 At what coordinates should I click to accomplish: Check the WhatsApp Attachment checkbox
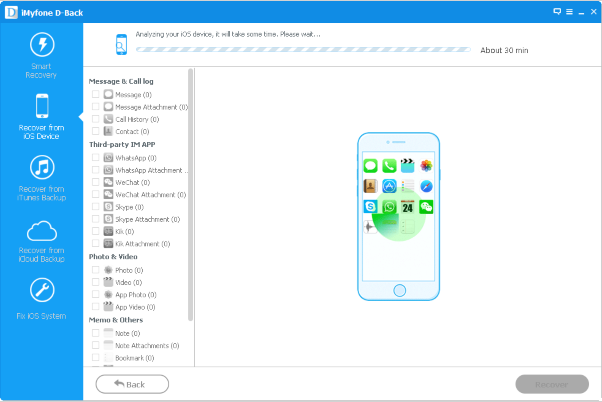96,170
